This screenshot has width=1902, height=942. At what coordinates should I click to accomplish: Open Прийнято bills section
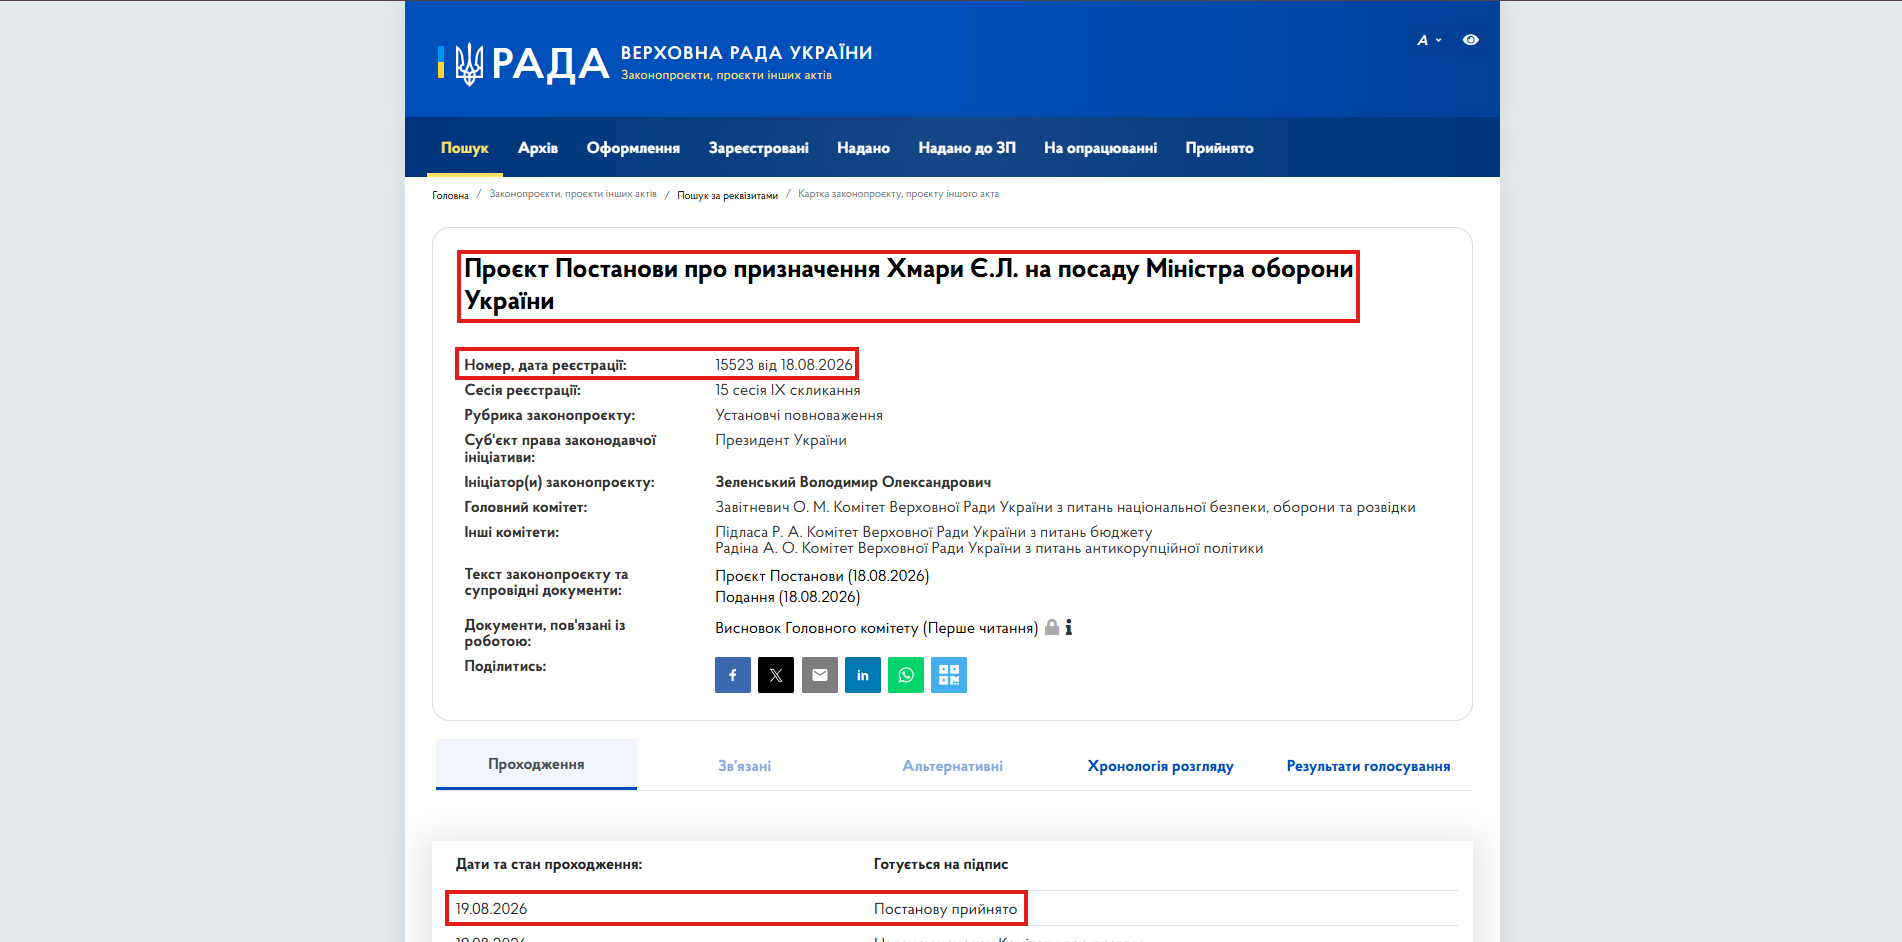click(x=1220, y=148)
